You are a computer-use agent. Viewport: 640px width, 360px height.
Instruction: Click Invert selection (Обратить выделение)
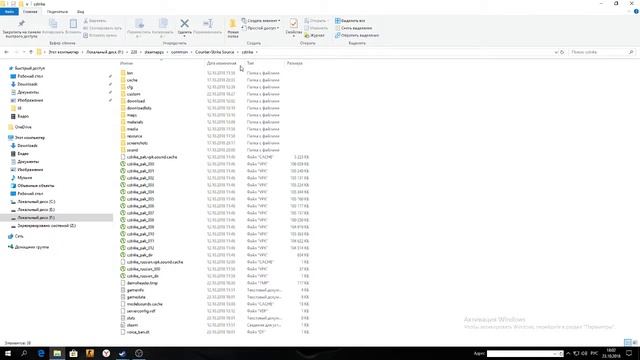(x=357, y=36)
